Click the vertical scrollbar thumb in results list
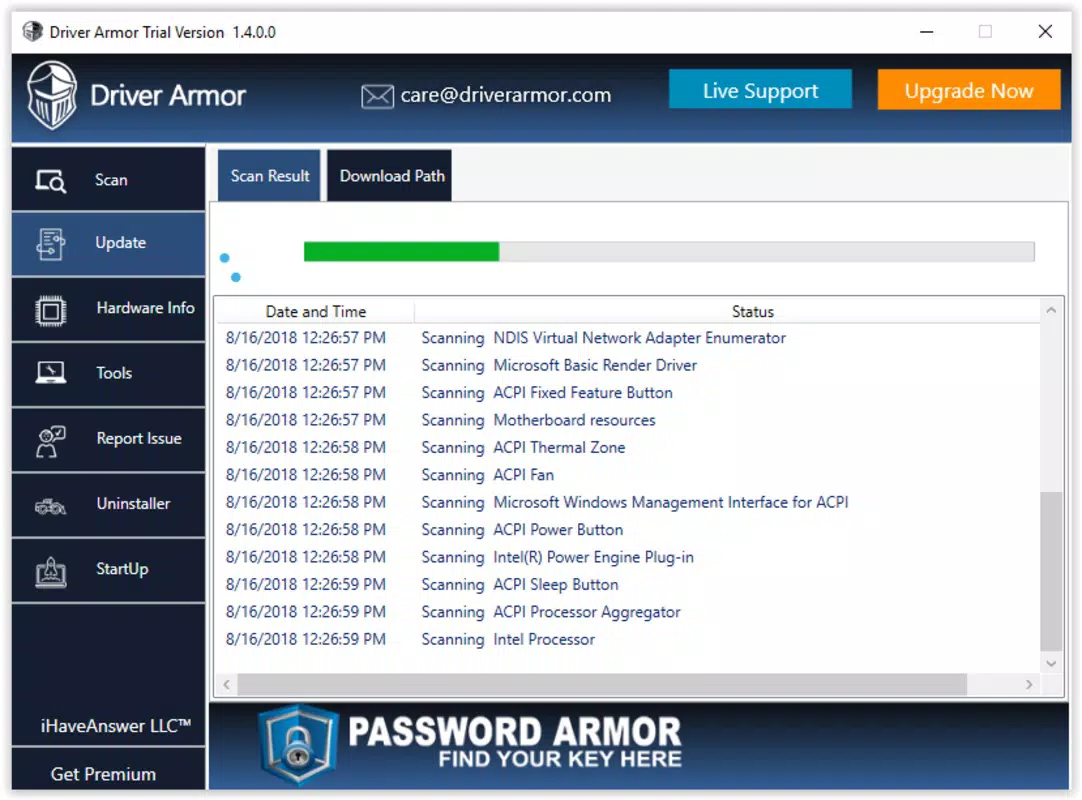 [1051, 571]
